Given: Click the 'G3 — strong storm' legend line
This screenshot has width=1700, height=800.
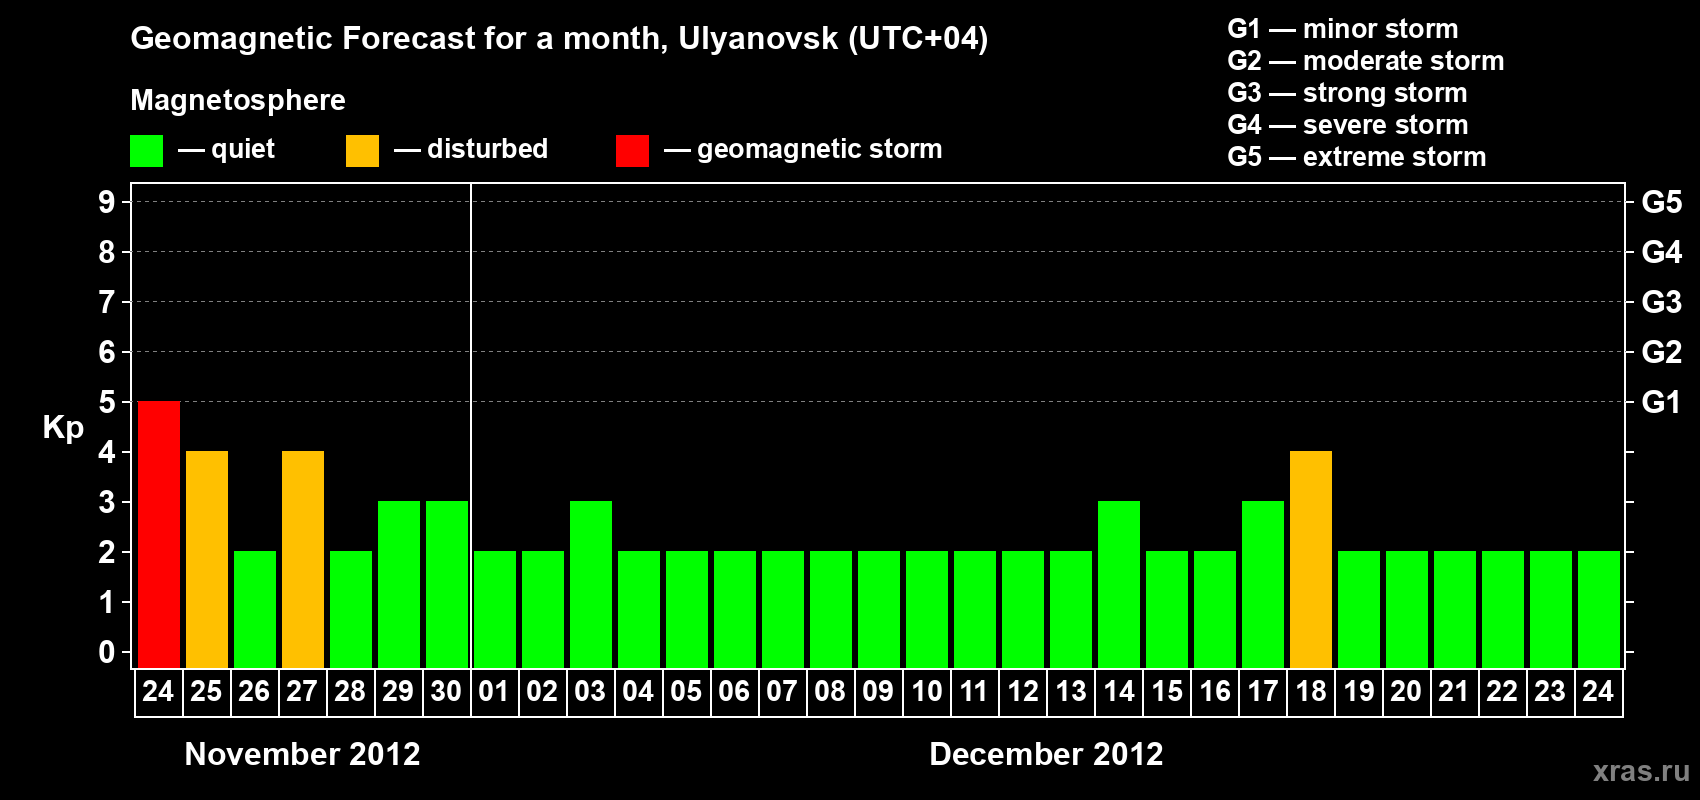Looking at the screenshot, I should click(x=1347, y=93).
